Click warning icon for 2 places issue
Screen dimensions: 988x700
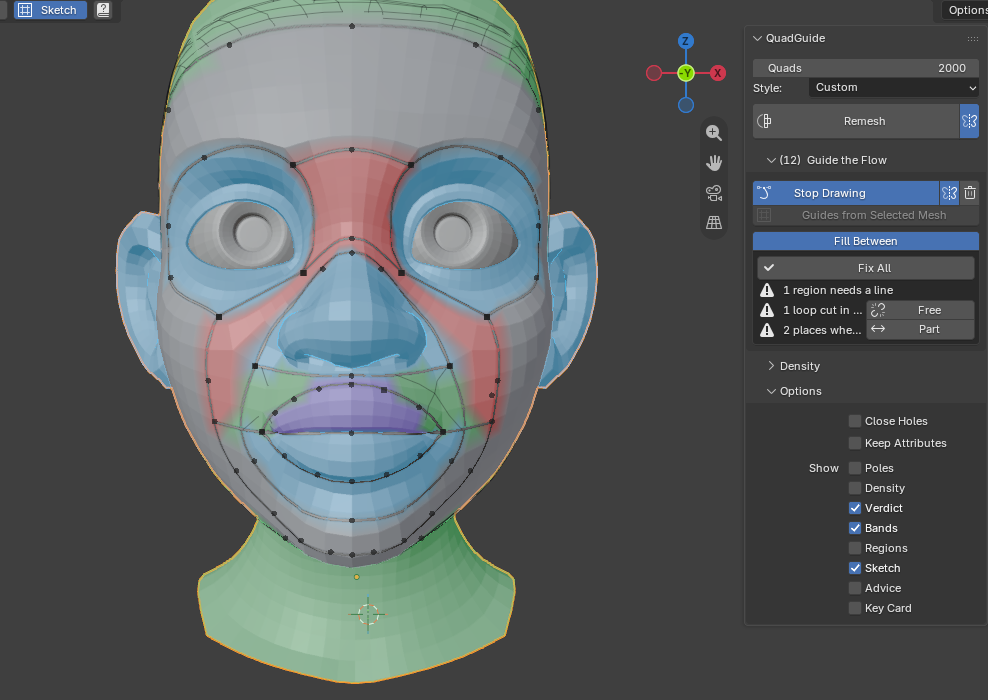click(767, 330)
